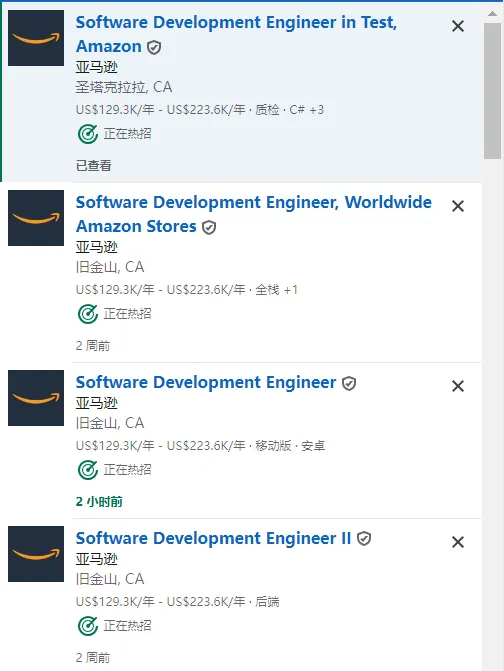This screenshot has height=671, width=504.
Task: Open Software Development Engineer, Worldwide Amazon Stores link
Action: tap(254, 214)
